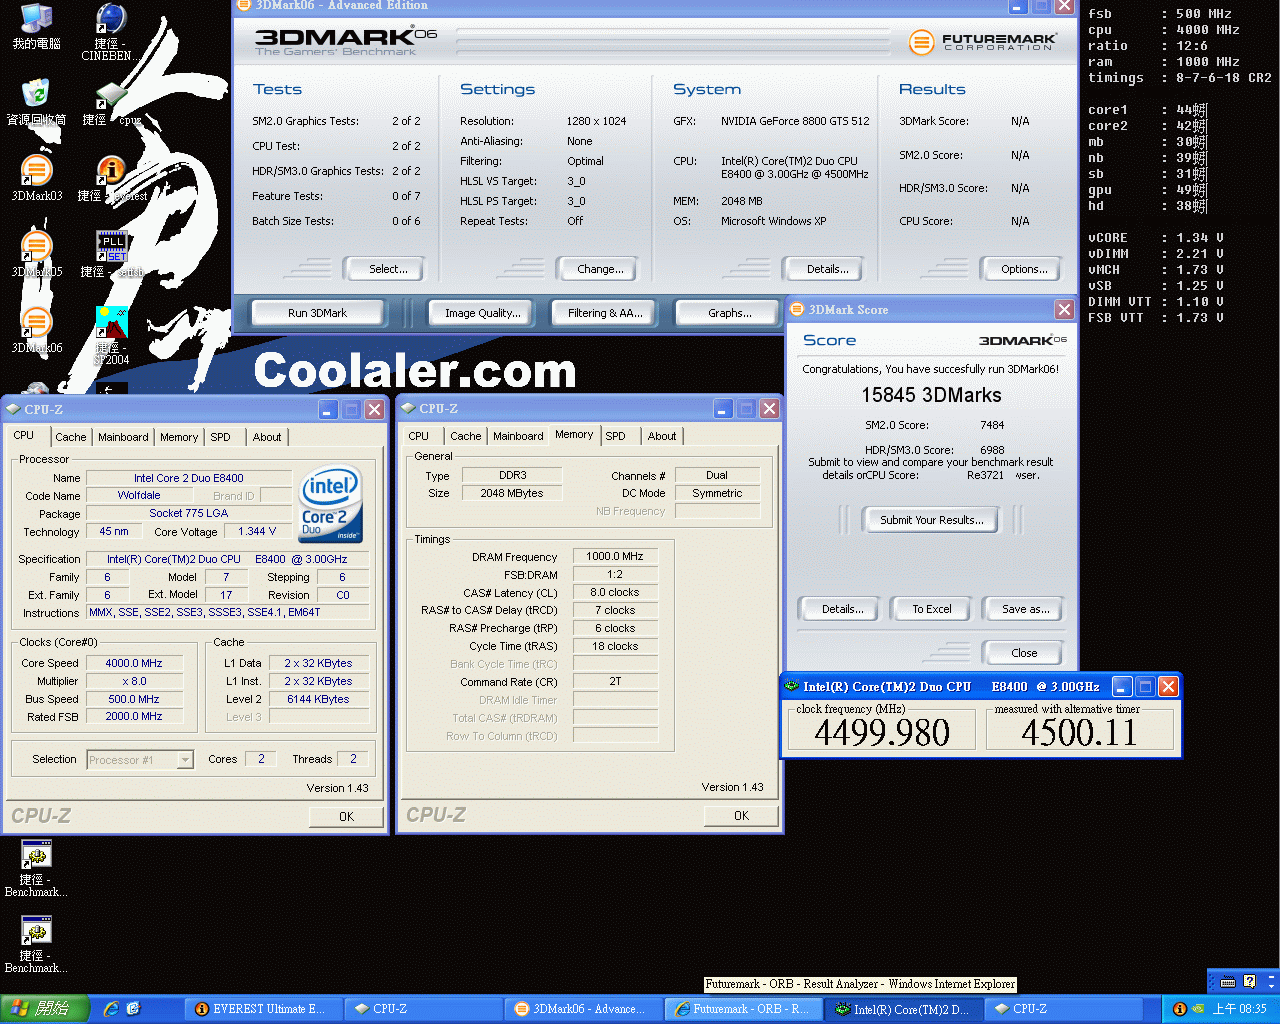This screenshot has width=1280, height=1024.
Task: Click the setfsb PLL SET shortcut icon
Action: (111, 254)
